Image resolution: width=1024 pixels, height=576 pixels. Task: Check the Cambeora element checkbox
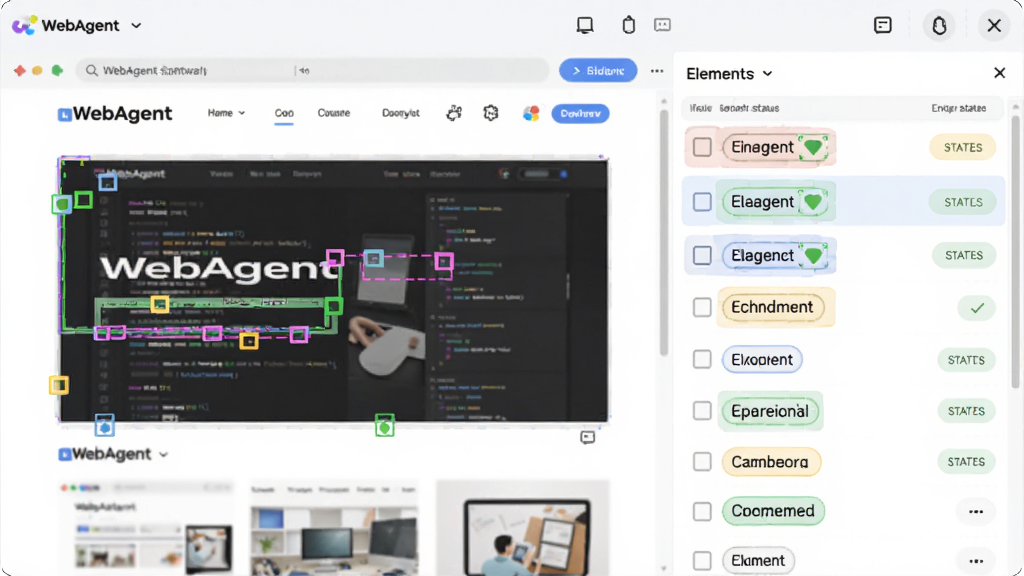click(x=702, y=462)
